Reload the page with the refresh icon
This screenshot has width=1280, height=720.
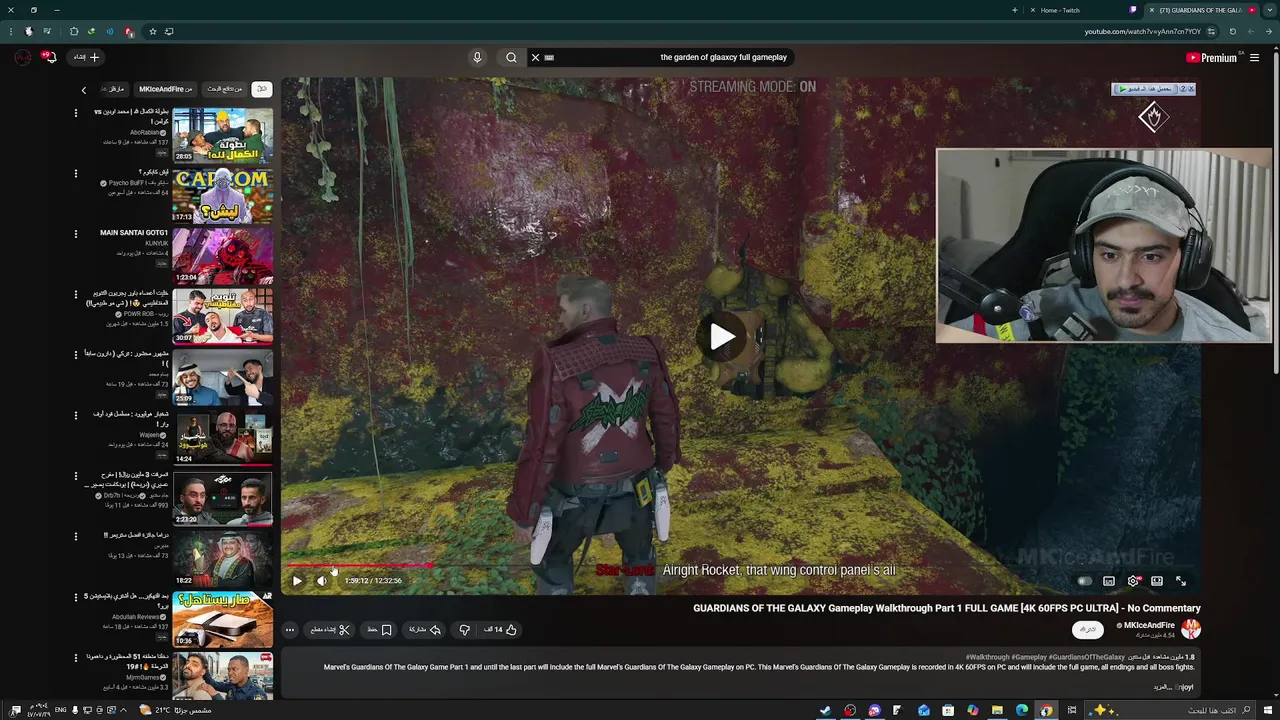[x=1232, y=32]
